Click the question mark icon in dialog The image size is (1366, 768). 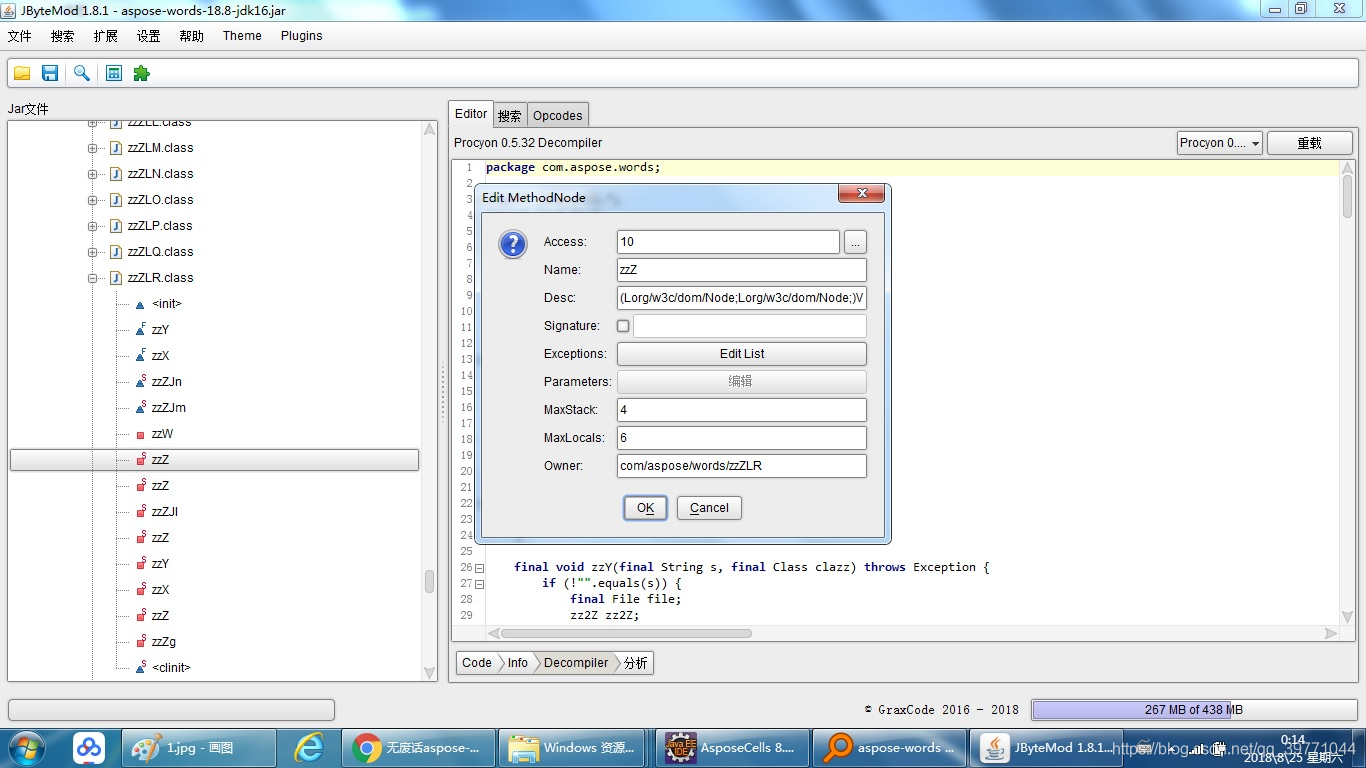512,244
